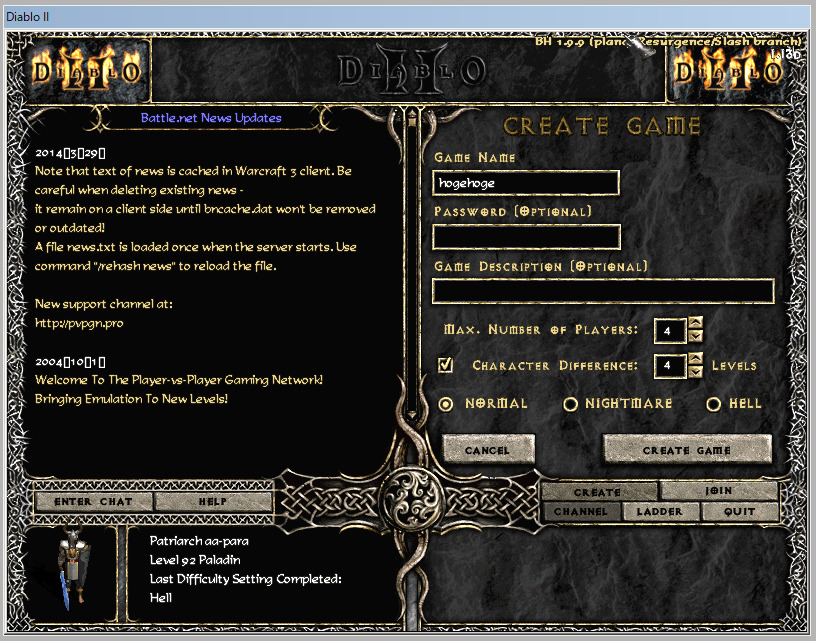Decrease Character Difference levels value
The width and height of the screenshot is (816, 641).
coord(696,372)
